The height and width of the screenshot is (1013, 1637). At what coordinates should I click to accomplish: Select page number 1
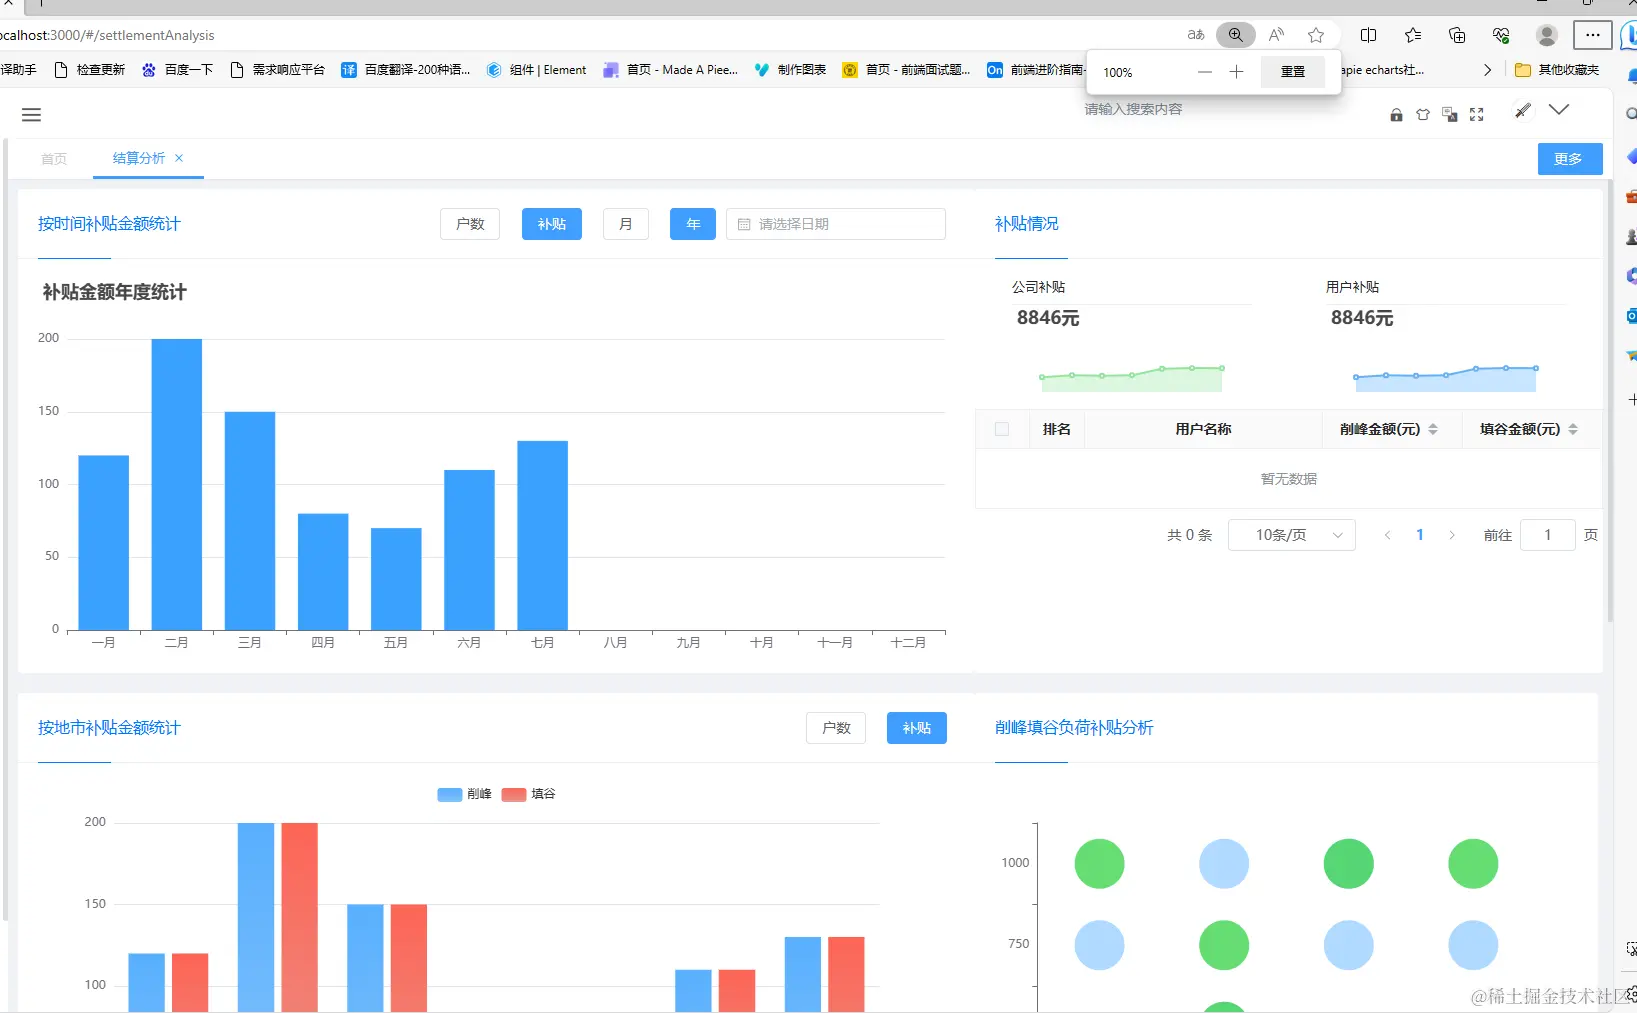click(1420, 535)
